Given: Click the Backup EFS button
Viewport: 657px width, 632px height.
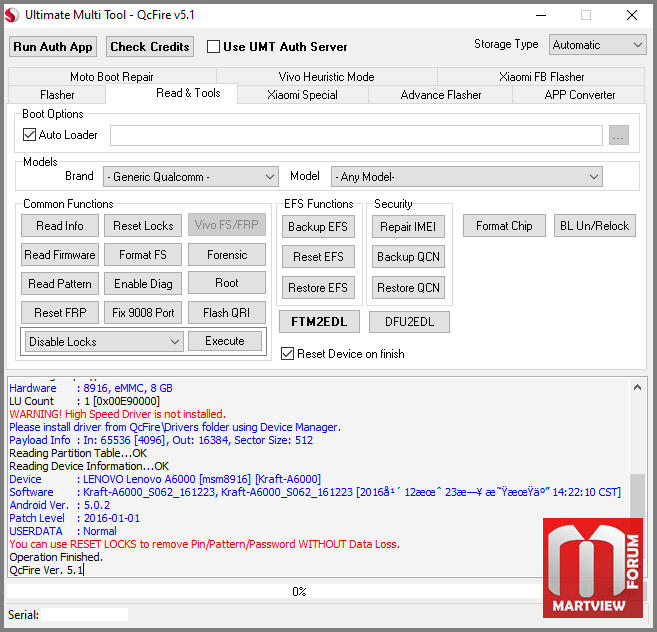Looking at the screenshot, I should (x=317, y=227).
